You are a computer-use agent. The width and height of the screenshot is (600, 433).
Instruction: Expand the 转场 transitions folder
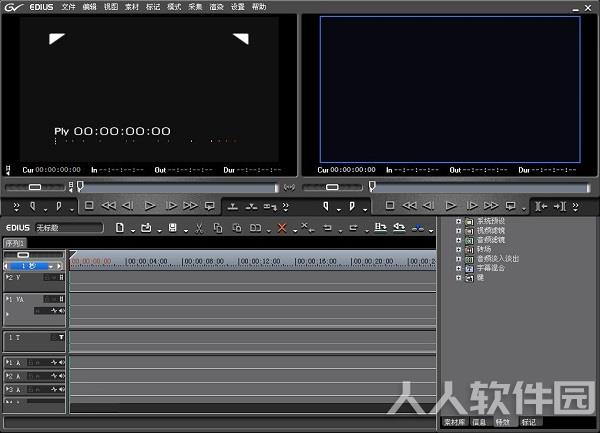click(x=459, y=249)
